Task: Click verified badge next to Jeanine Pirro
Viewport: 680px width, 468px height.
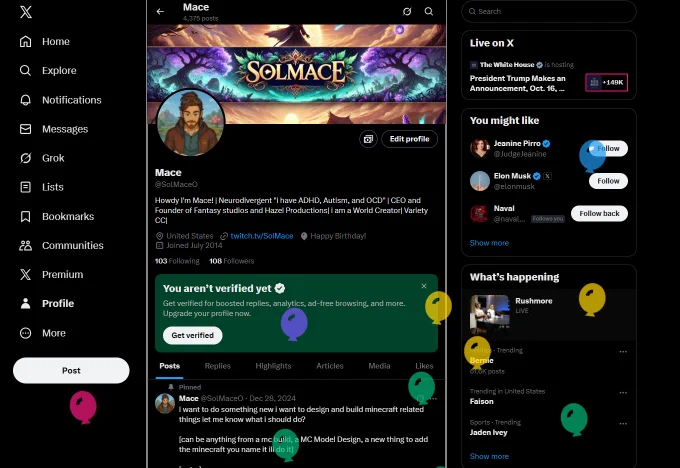Action: point(546,144)
